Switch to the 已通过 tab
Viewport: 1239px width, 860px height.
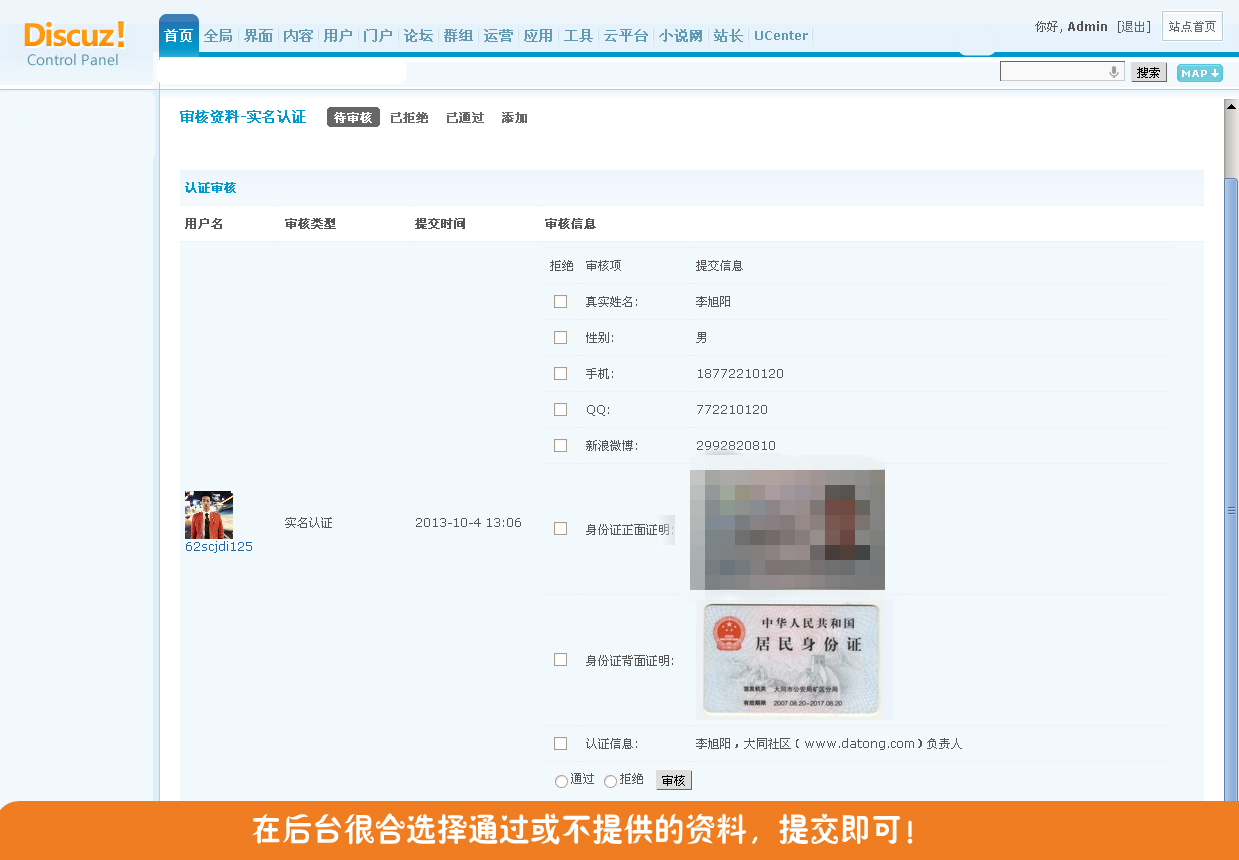pyautogui.click(x=465, y=118)
